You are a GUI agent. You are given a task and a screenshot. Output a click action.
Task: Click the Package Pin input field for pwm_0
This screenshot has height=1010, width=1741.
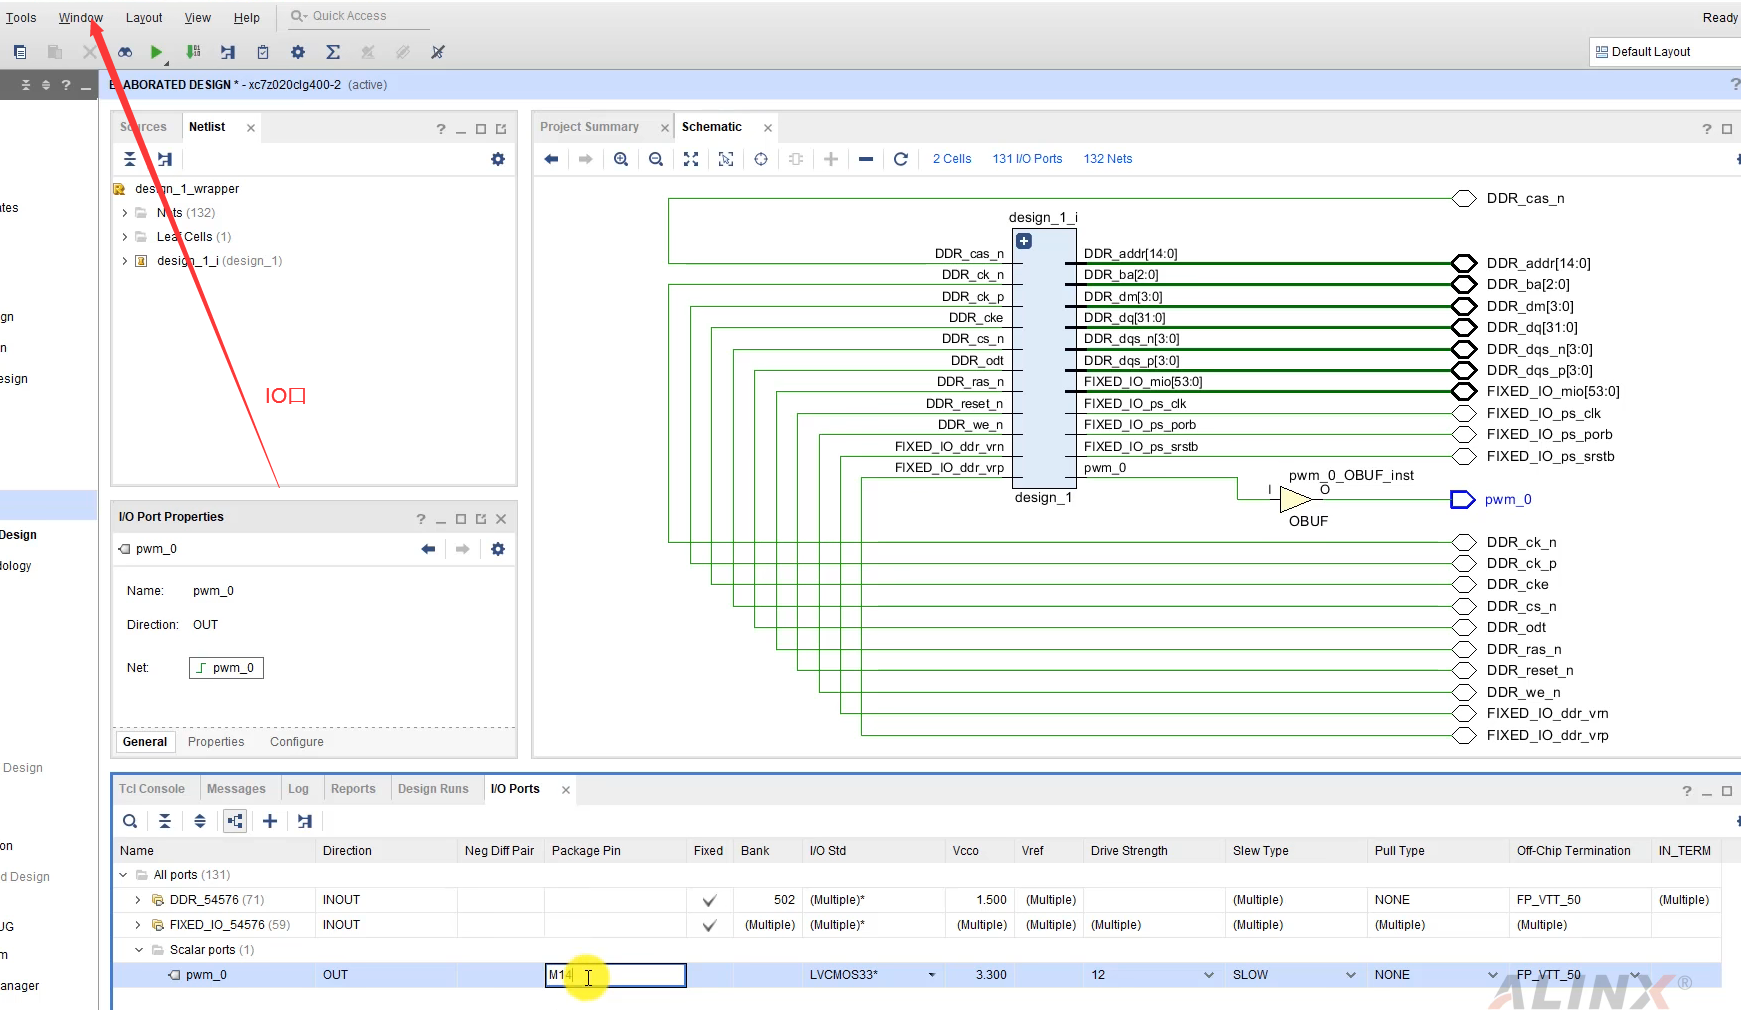click(x=616, y=975)
